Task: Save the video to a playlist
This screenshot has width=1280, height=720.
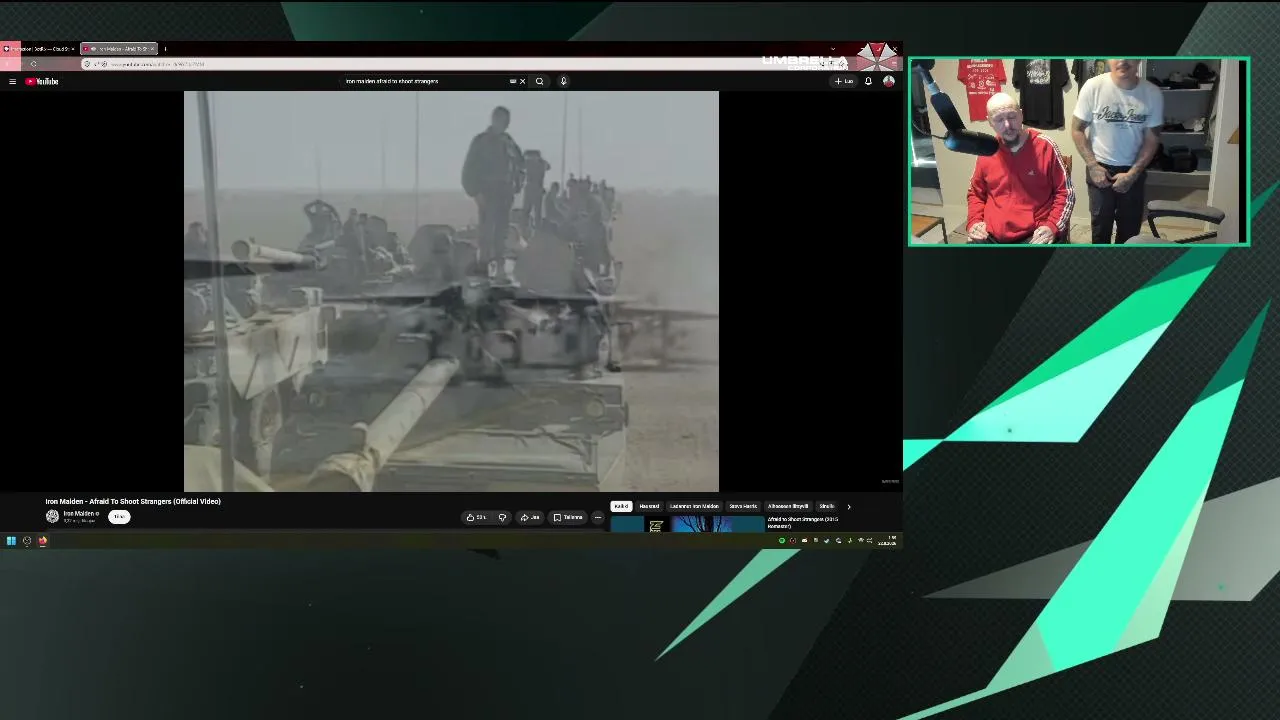Action: click(x=568, y=517)
